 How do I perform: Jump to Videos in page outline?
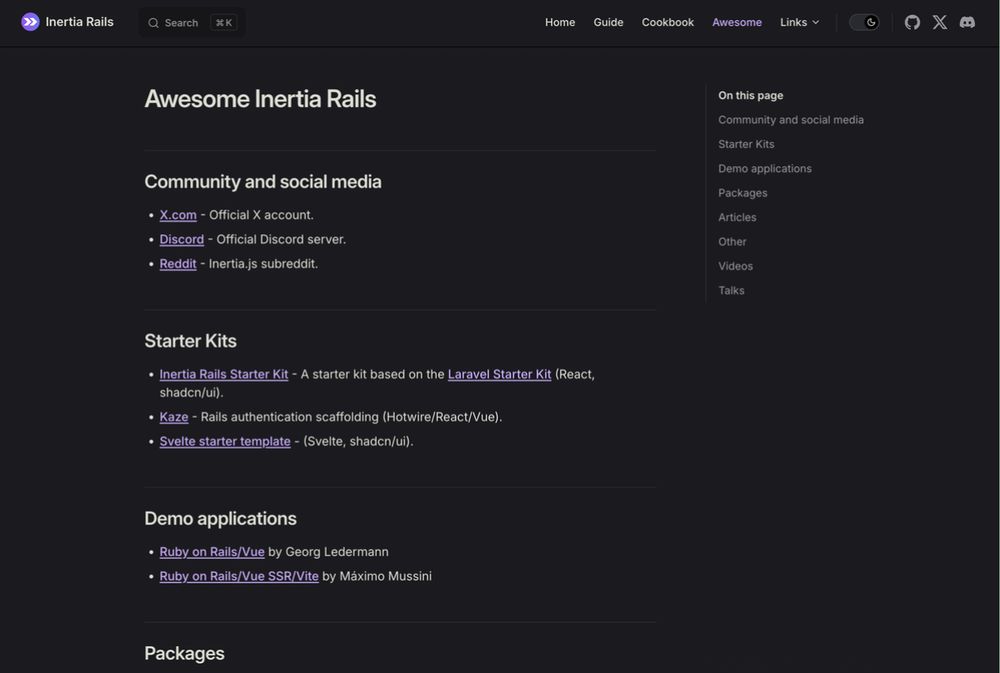pos(735,266)
